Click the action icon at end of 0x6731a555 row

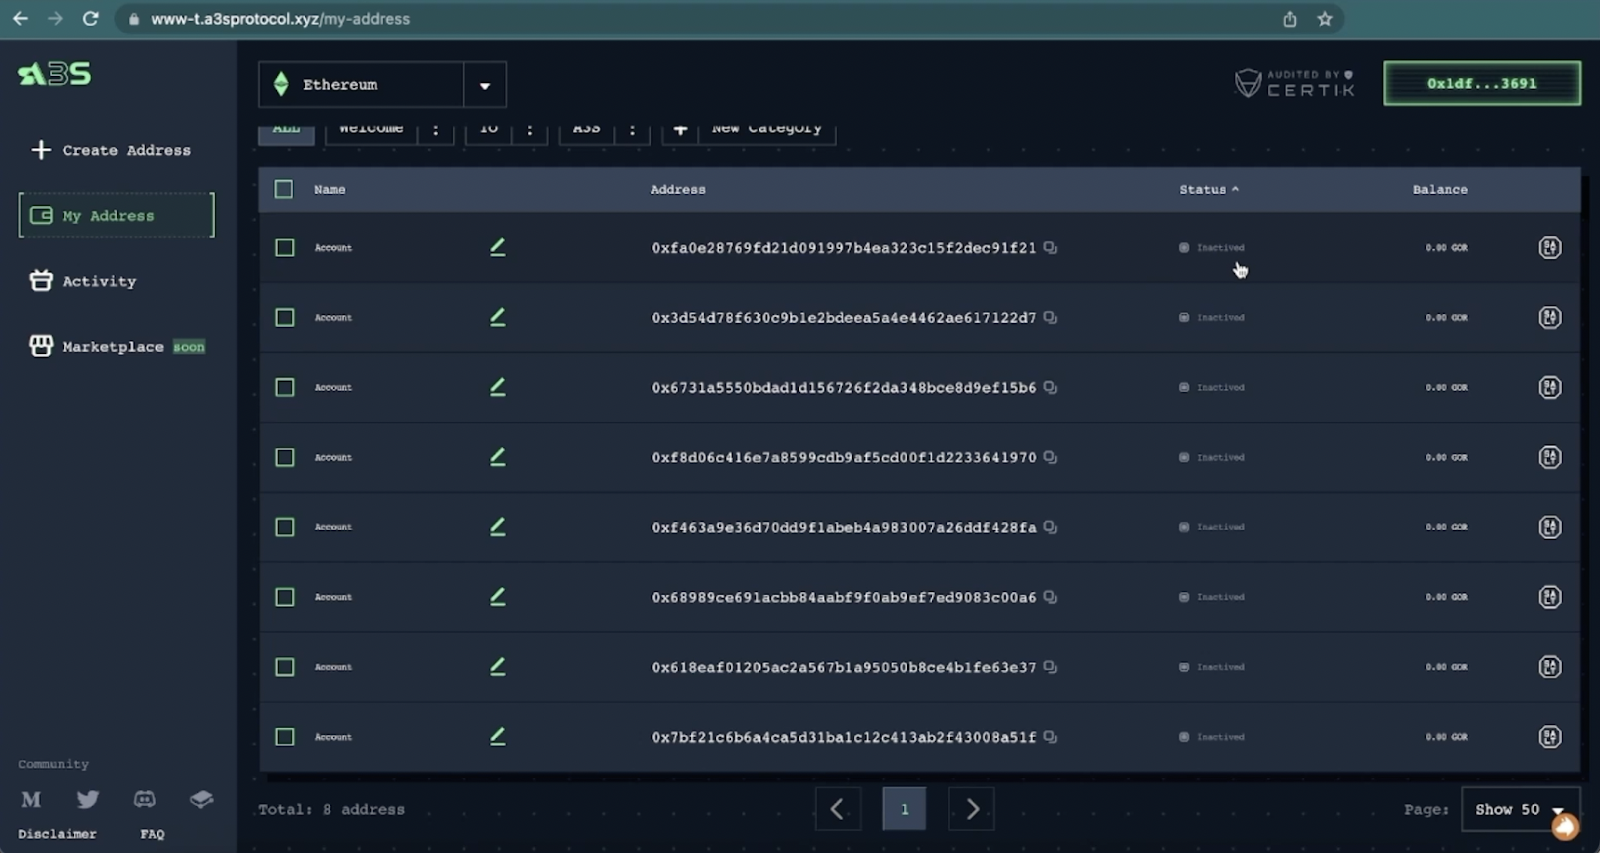coord(1549,387)
